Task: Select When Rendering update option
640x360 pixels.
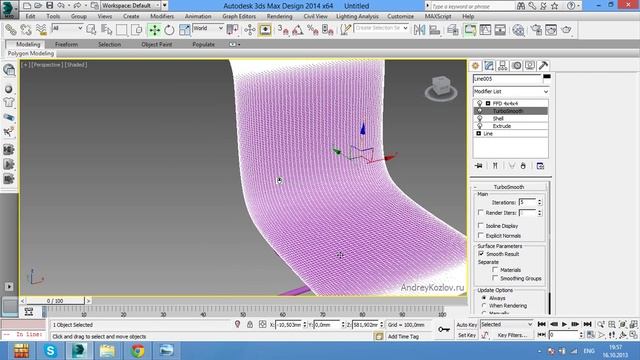Action: tap(484, 305)
